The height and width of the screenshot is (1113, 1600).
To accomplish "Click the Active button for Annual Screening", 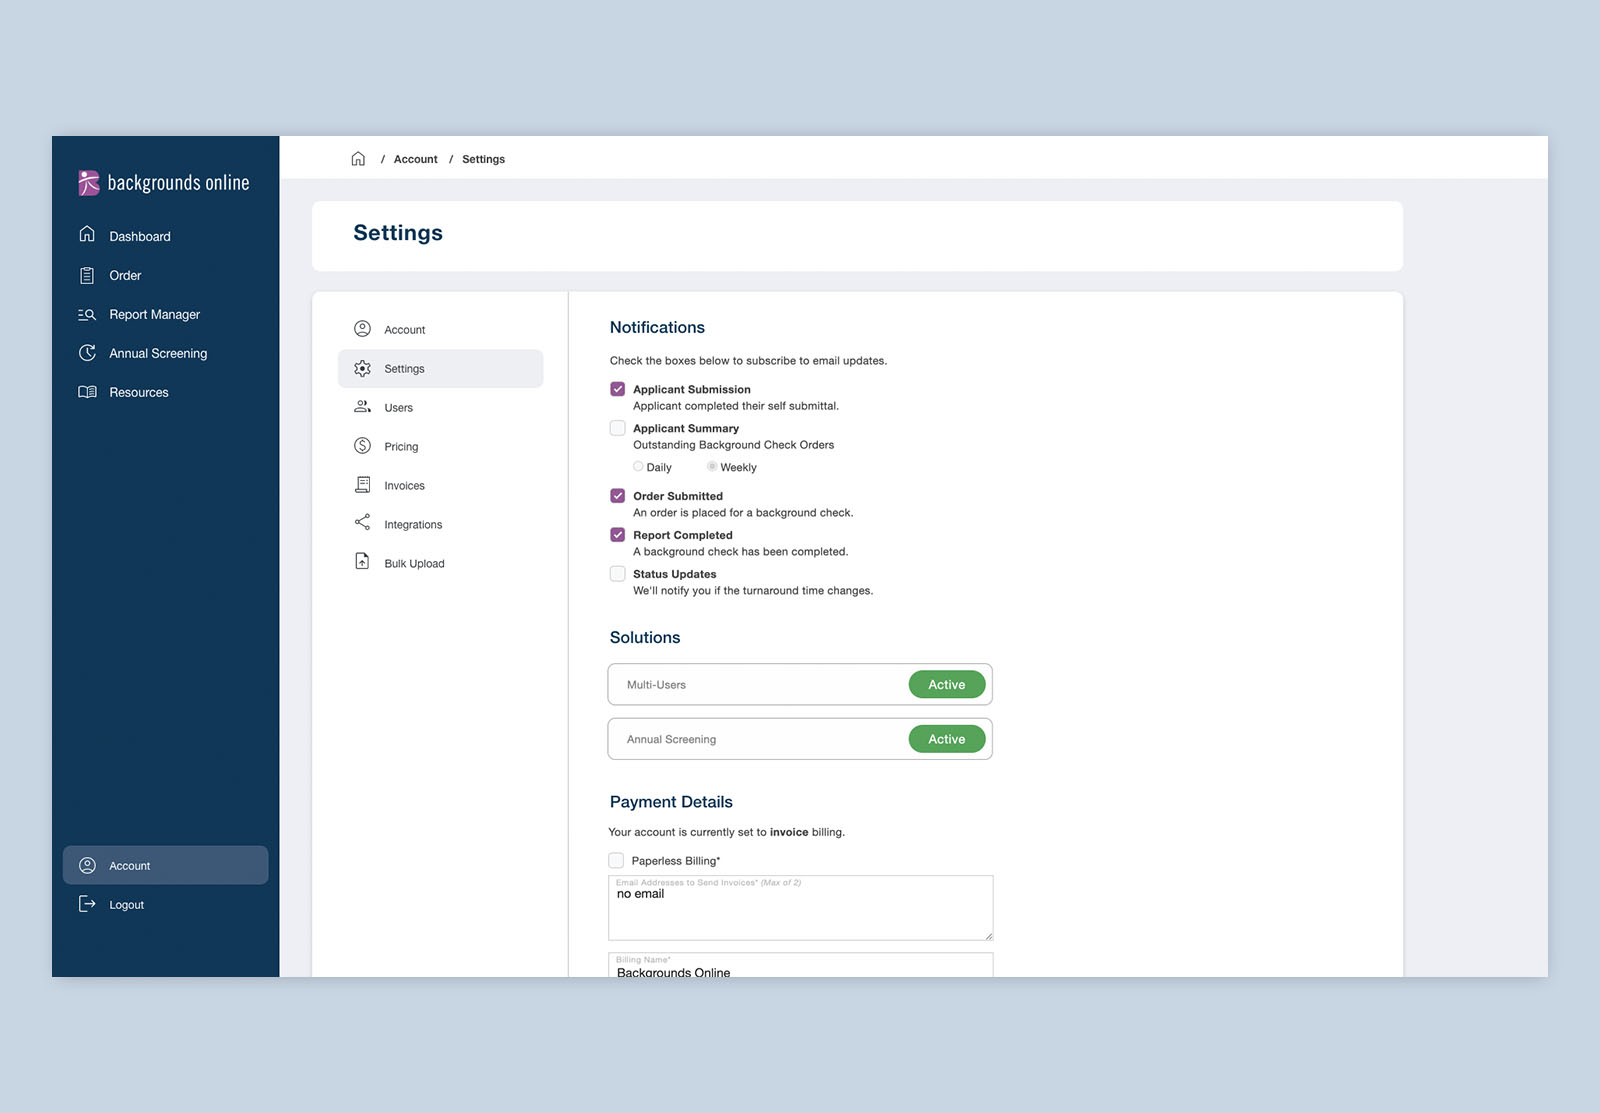I will click(946, 739).
